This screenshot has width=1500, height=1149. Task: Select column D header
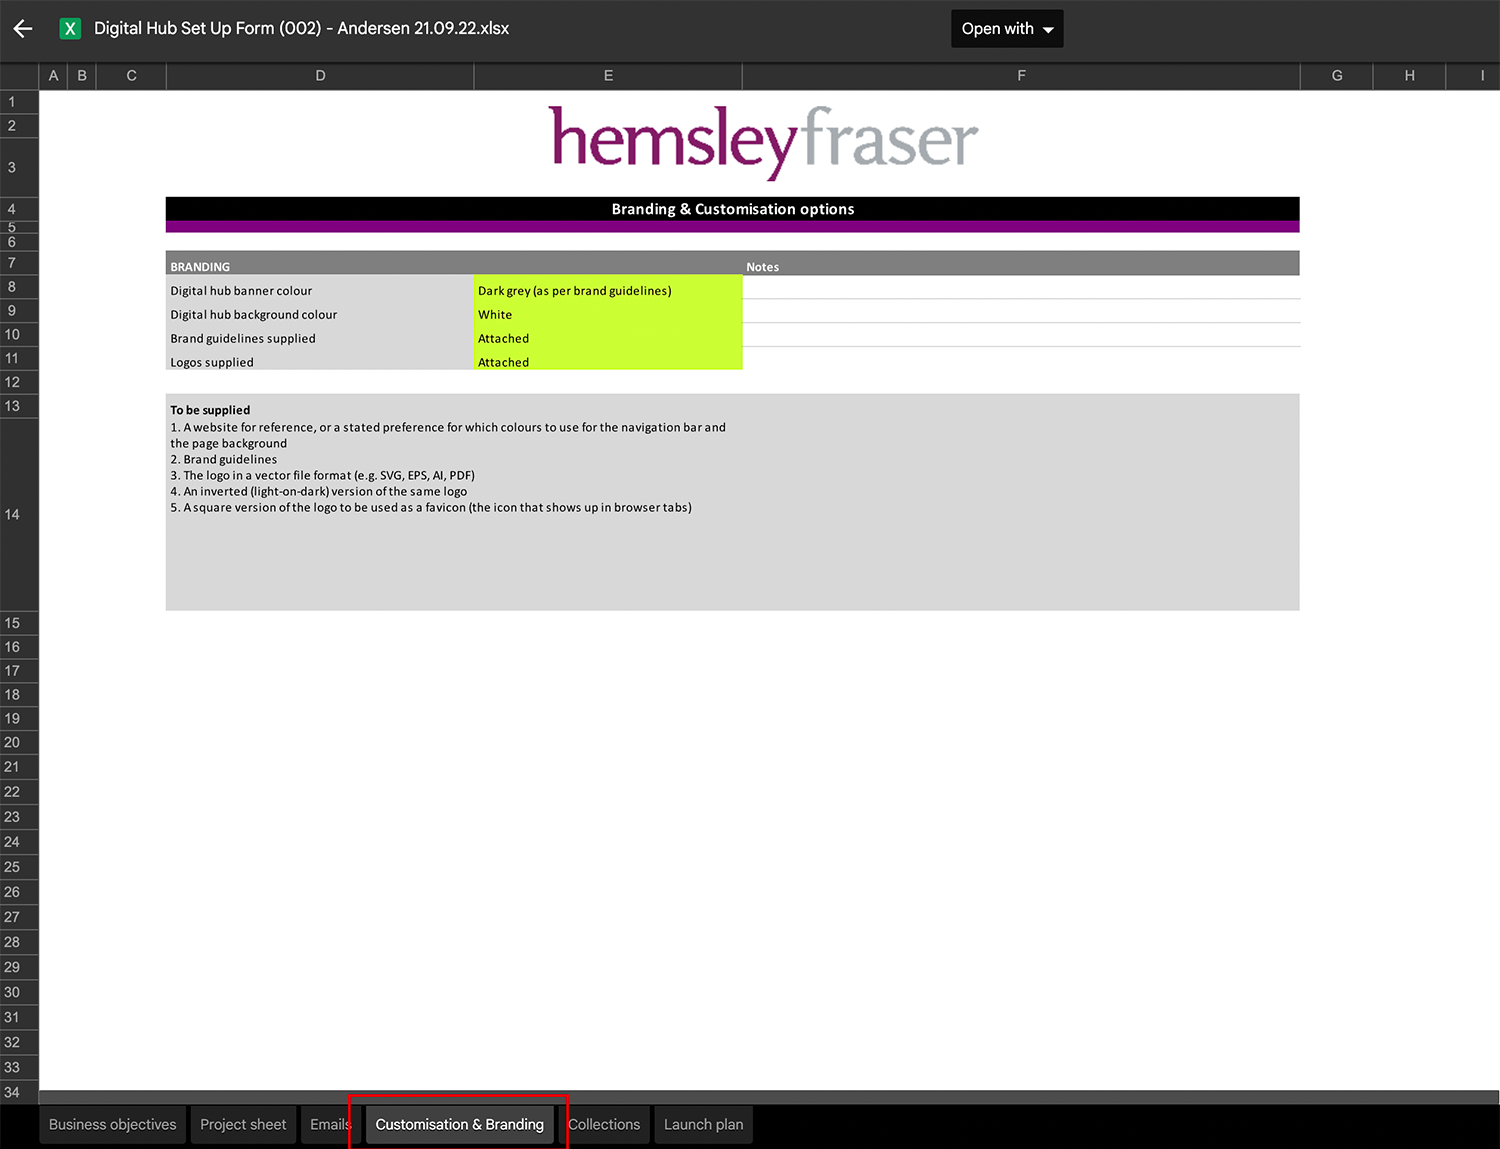coord(320,76)
